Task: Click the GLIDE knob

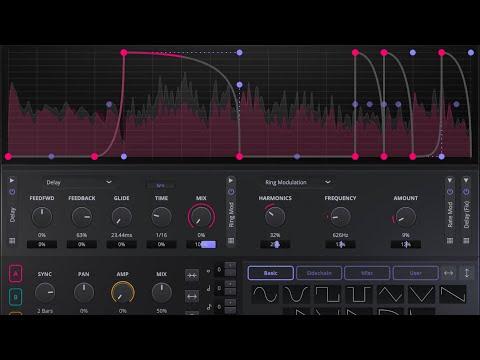Action: (121, 217)
